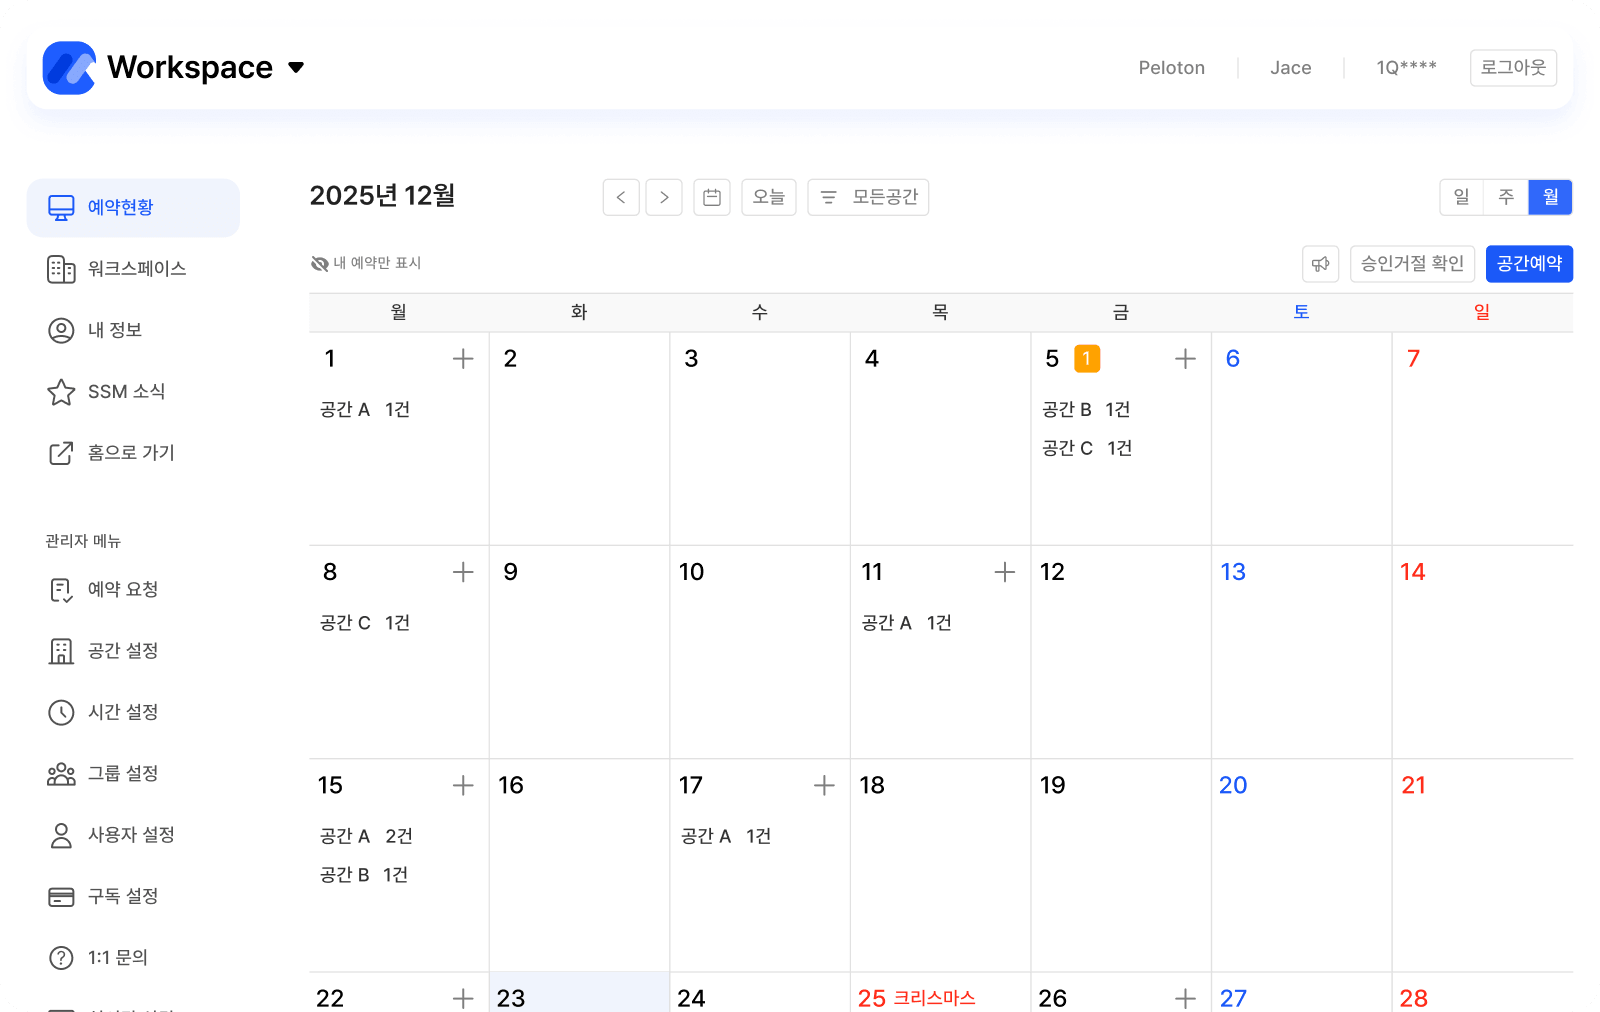Click the blue 공간예약 button
The image size is (1600, 1012).
click(1528, 263)
